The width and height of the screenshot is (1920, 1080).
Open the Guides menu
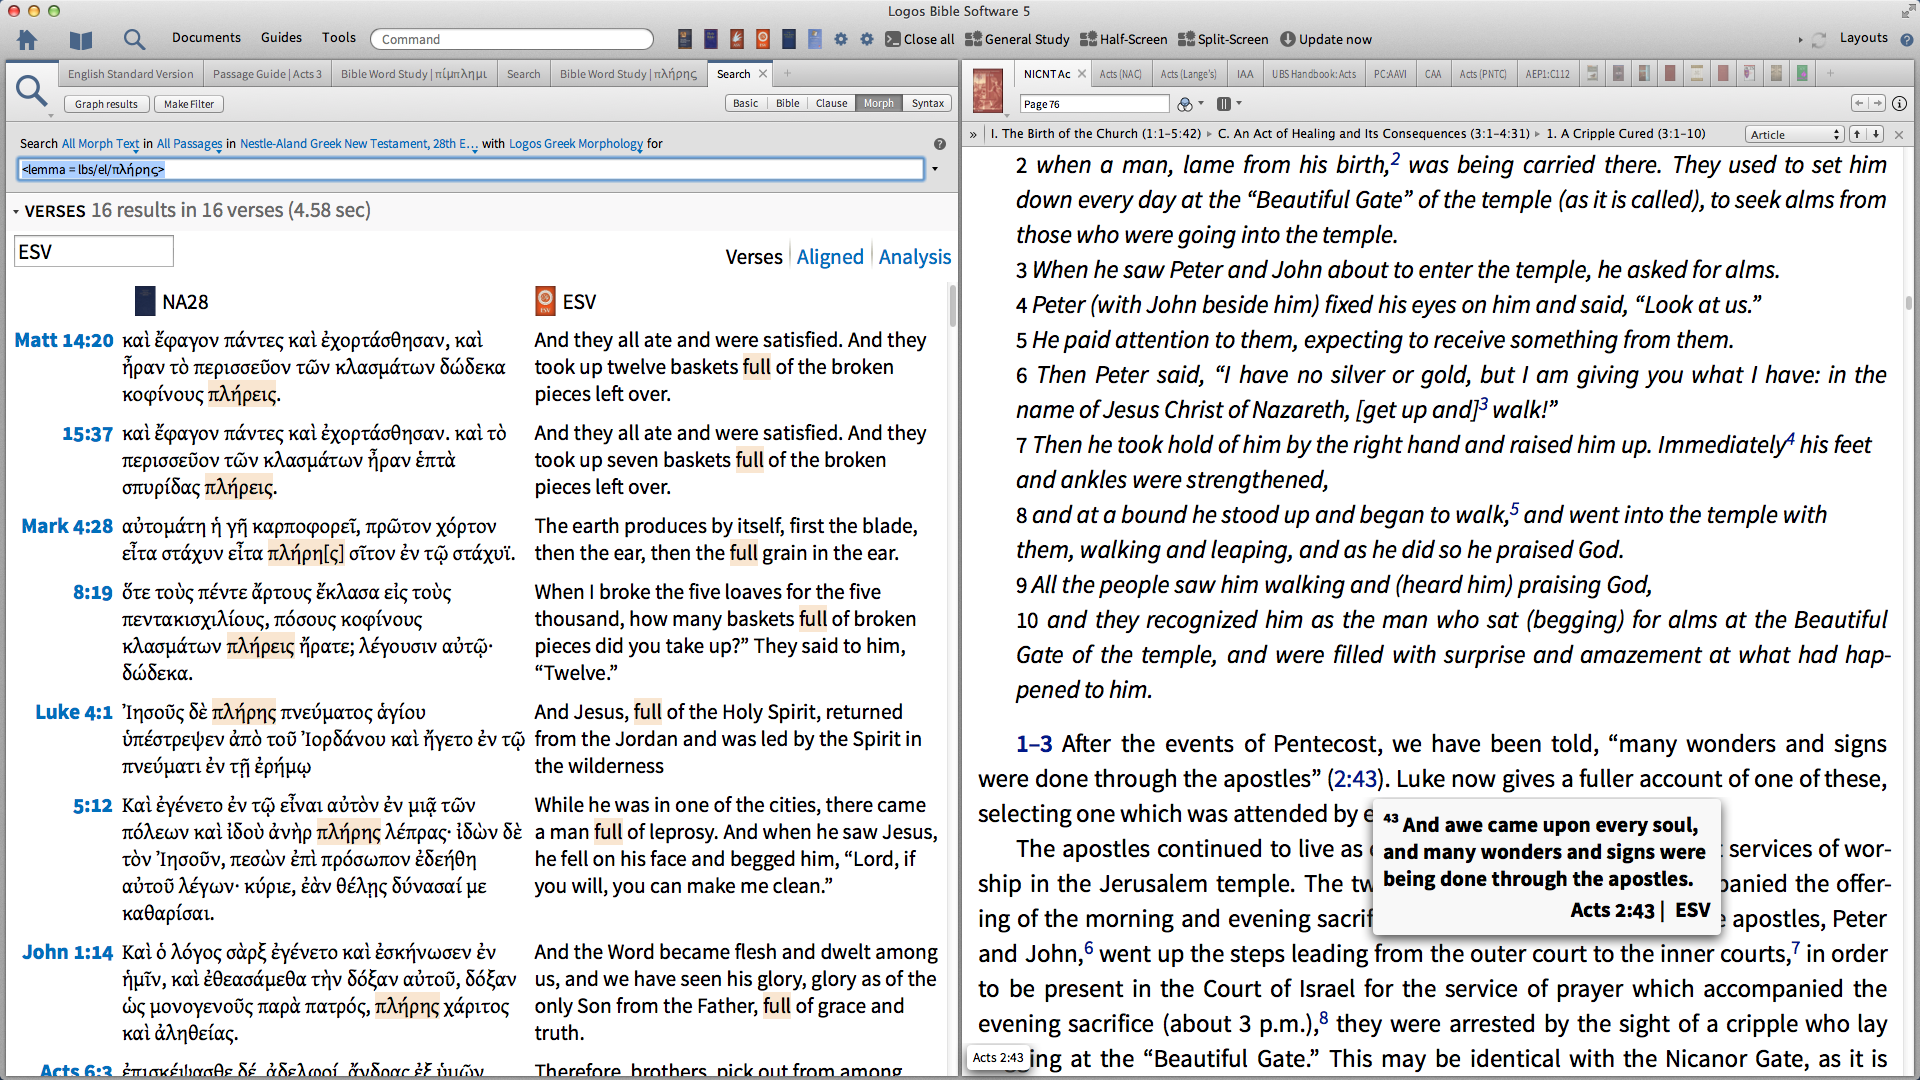pyautogui.click(x=281, y=38)
